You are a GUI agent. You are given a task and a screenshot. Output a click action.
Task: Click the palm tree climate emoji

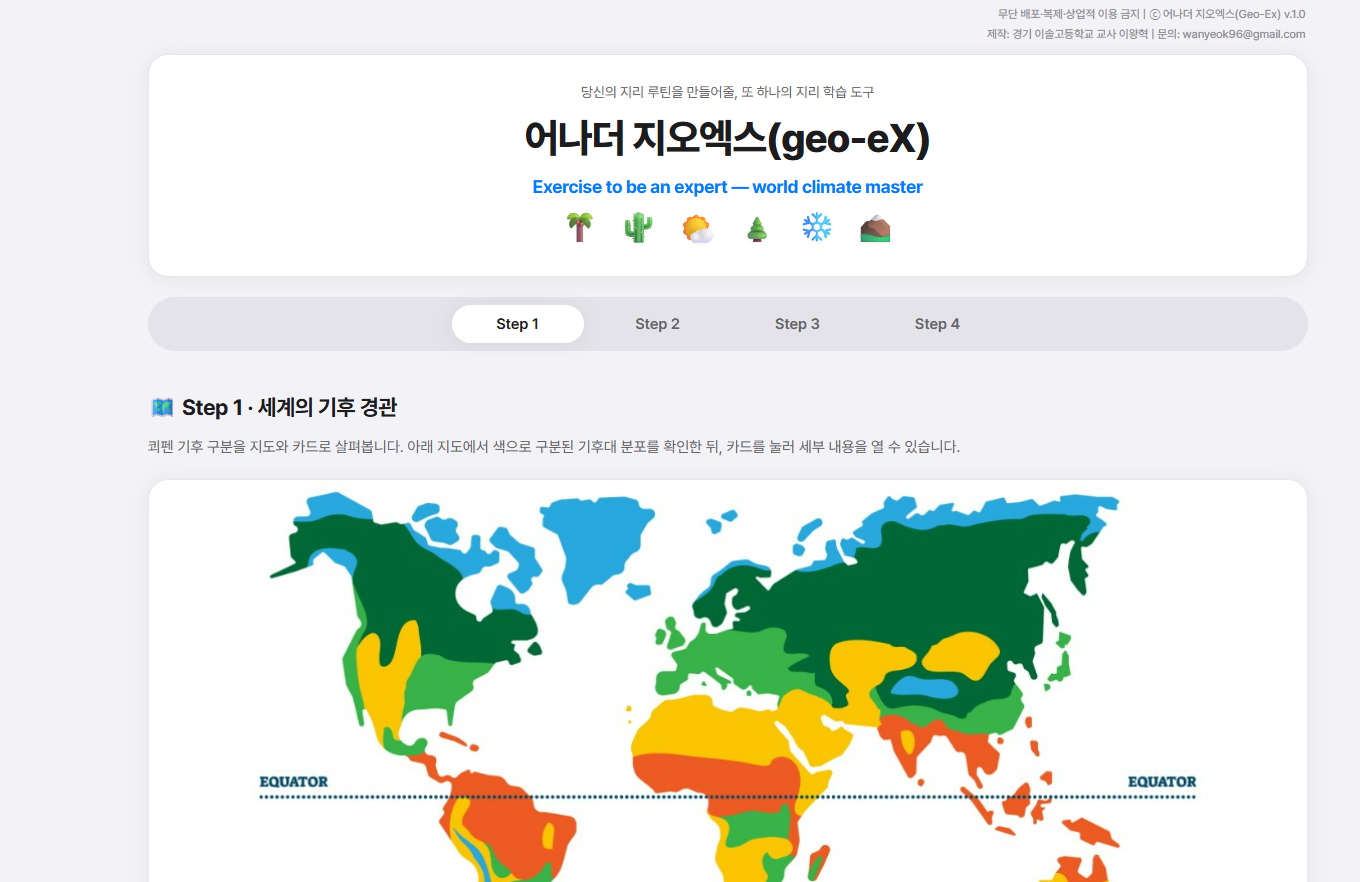pos(579,227)
